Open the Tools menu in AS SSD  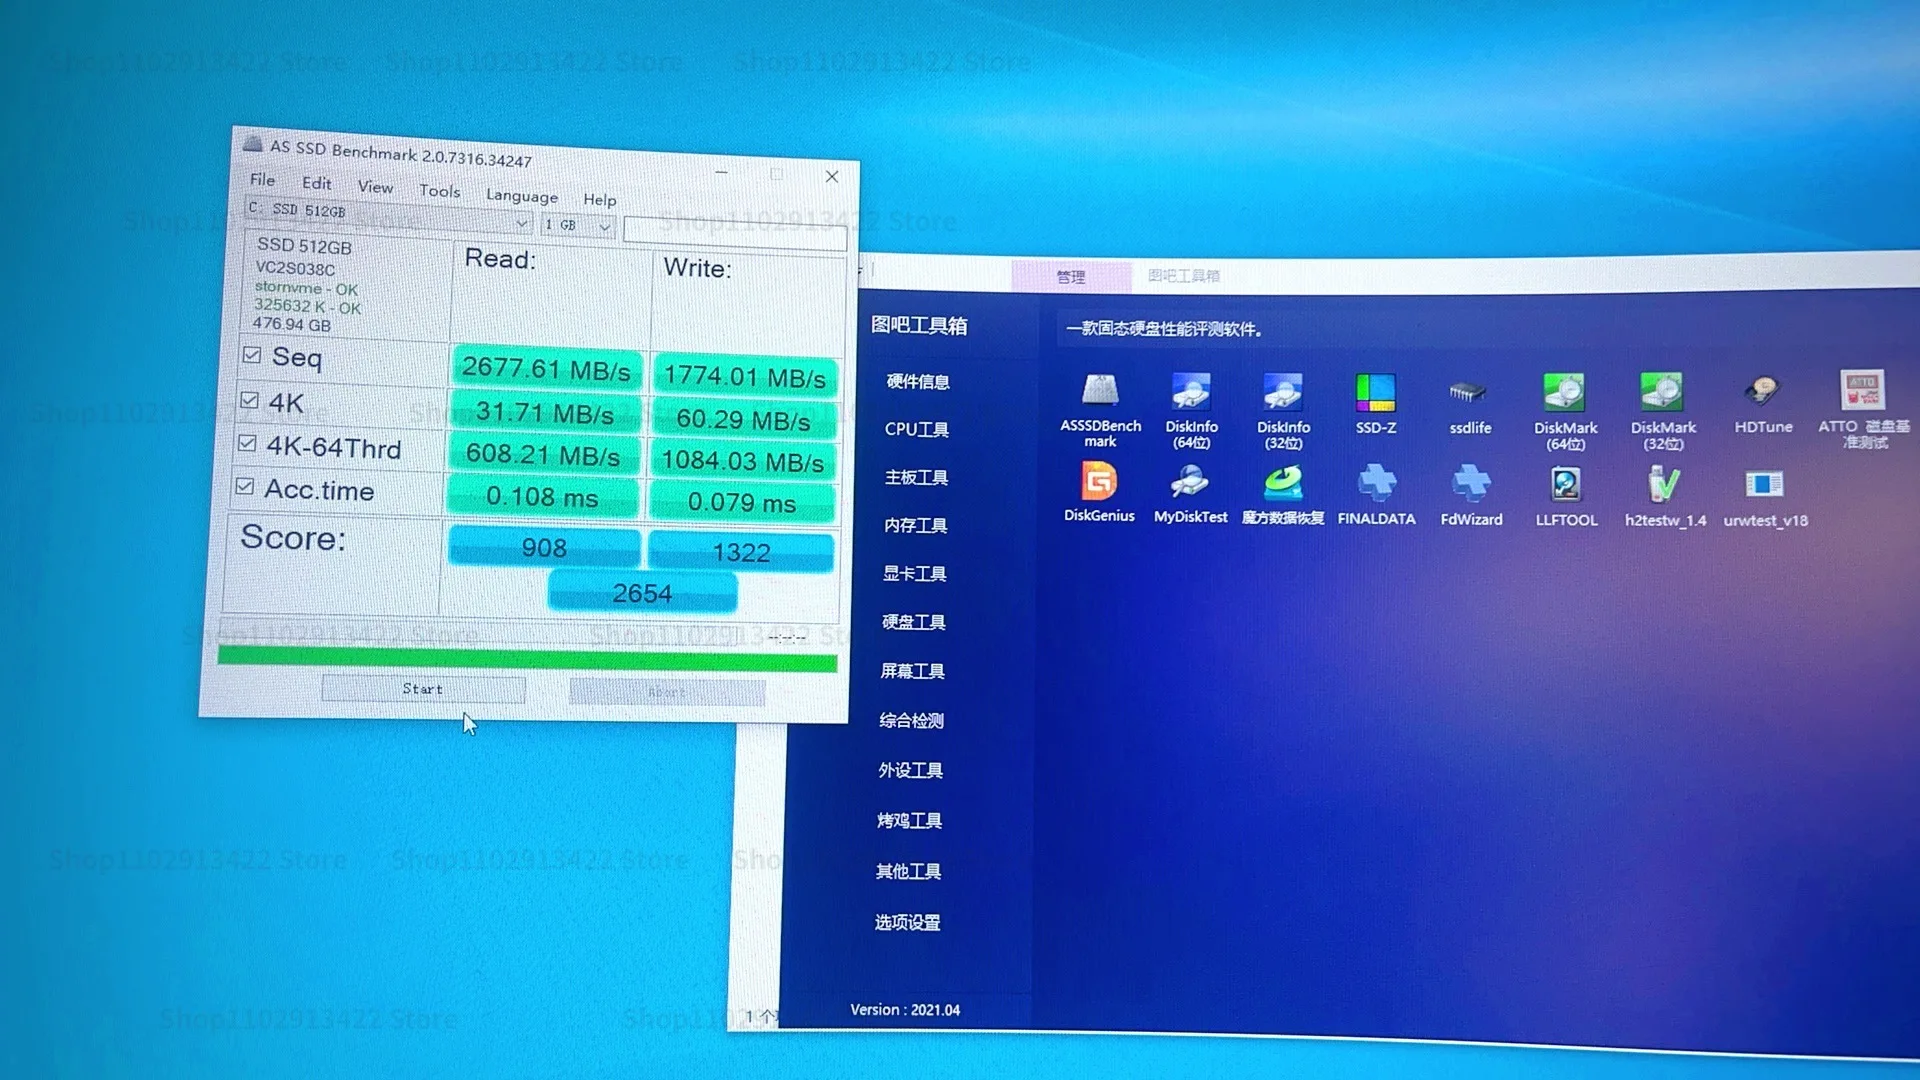click(x=439, y=190)
